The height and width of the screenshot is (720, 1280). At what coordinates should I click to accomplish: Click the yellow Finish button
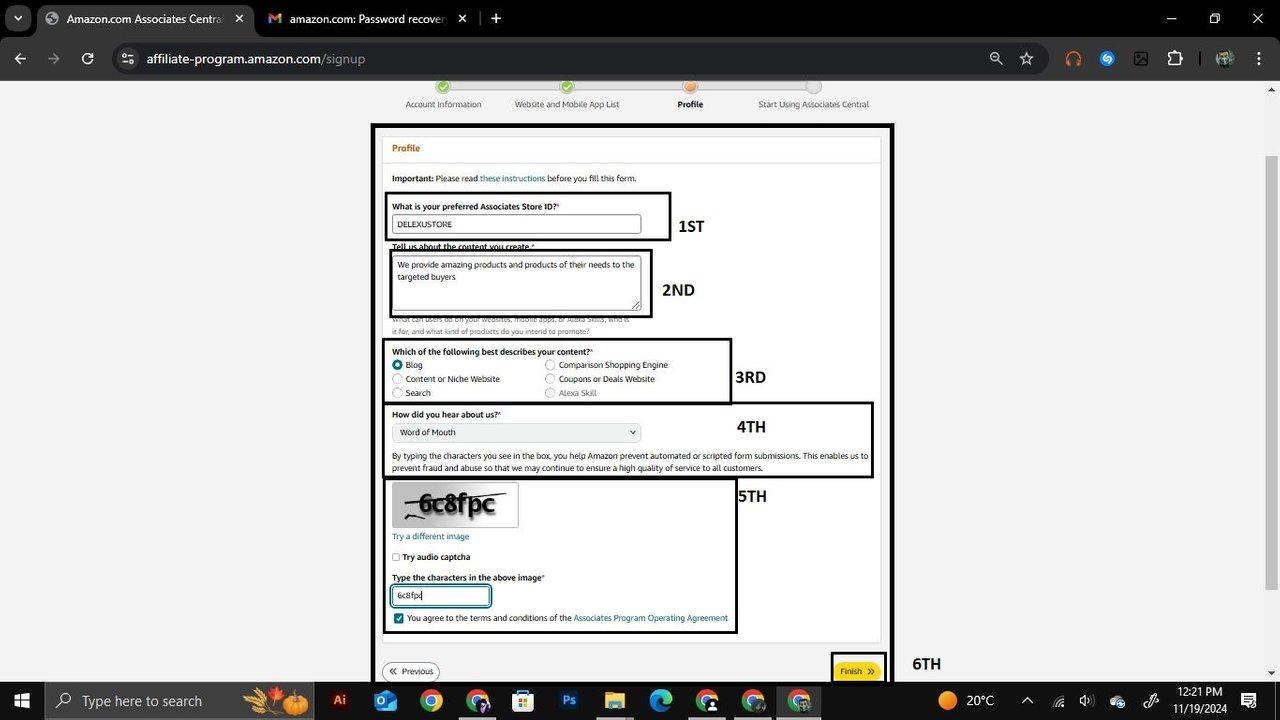click(x=858, y=671)
